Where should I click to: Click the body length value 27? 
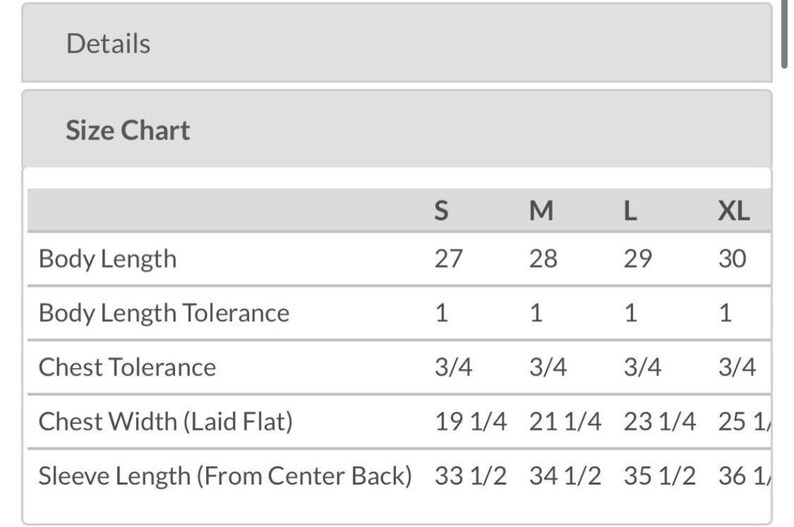coord(448,259)
